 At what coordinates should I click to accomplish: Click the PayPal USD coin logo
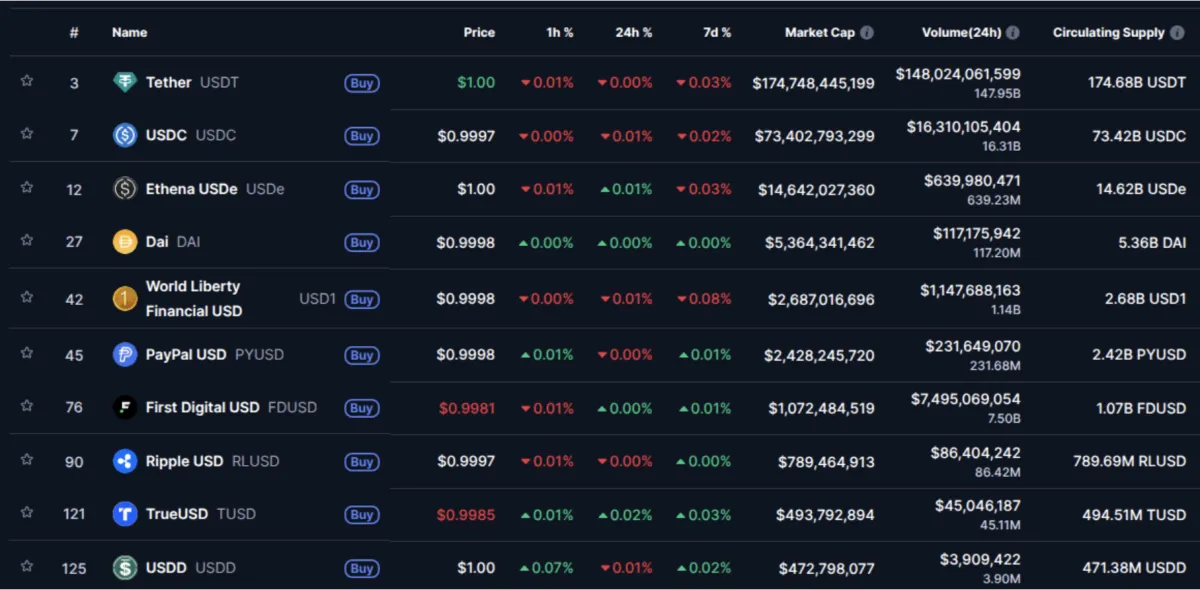coord(125,354)
